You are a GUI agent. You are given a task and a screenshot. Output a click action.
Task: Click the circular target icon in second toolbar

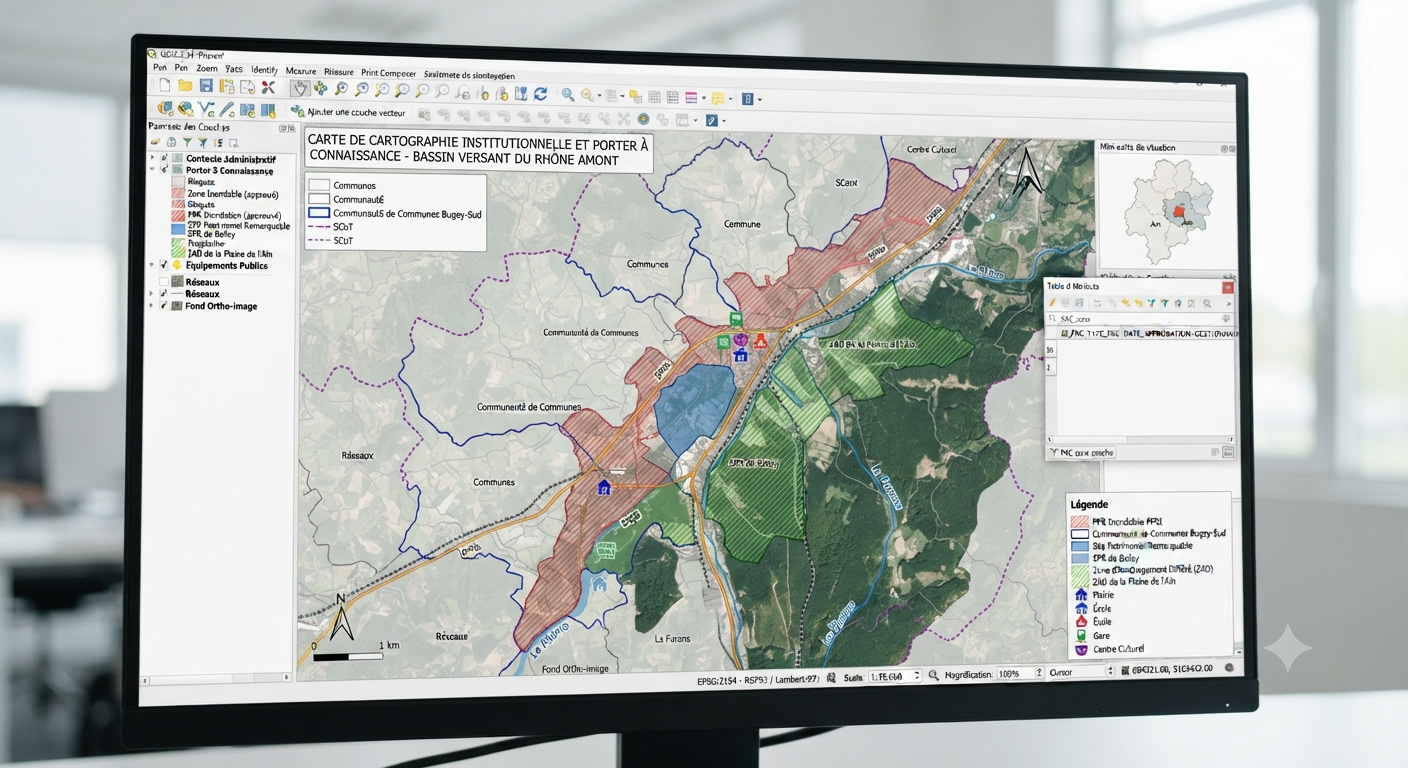[642, 119]
